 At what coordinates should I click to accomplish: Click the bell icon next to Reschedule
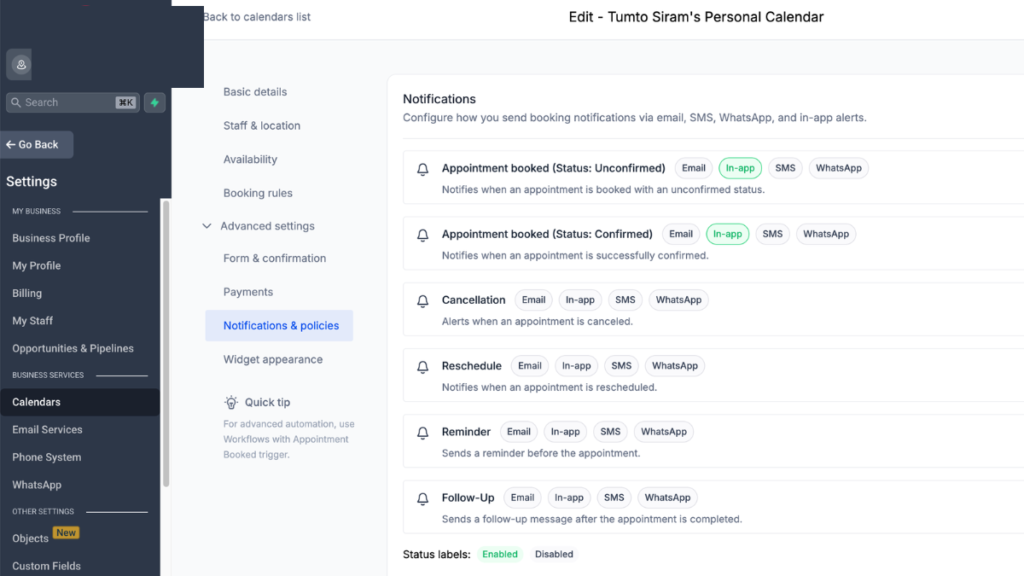[x=422, y=365]
